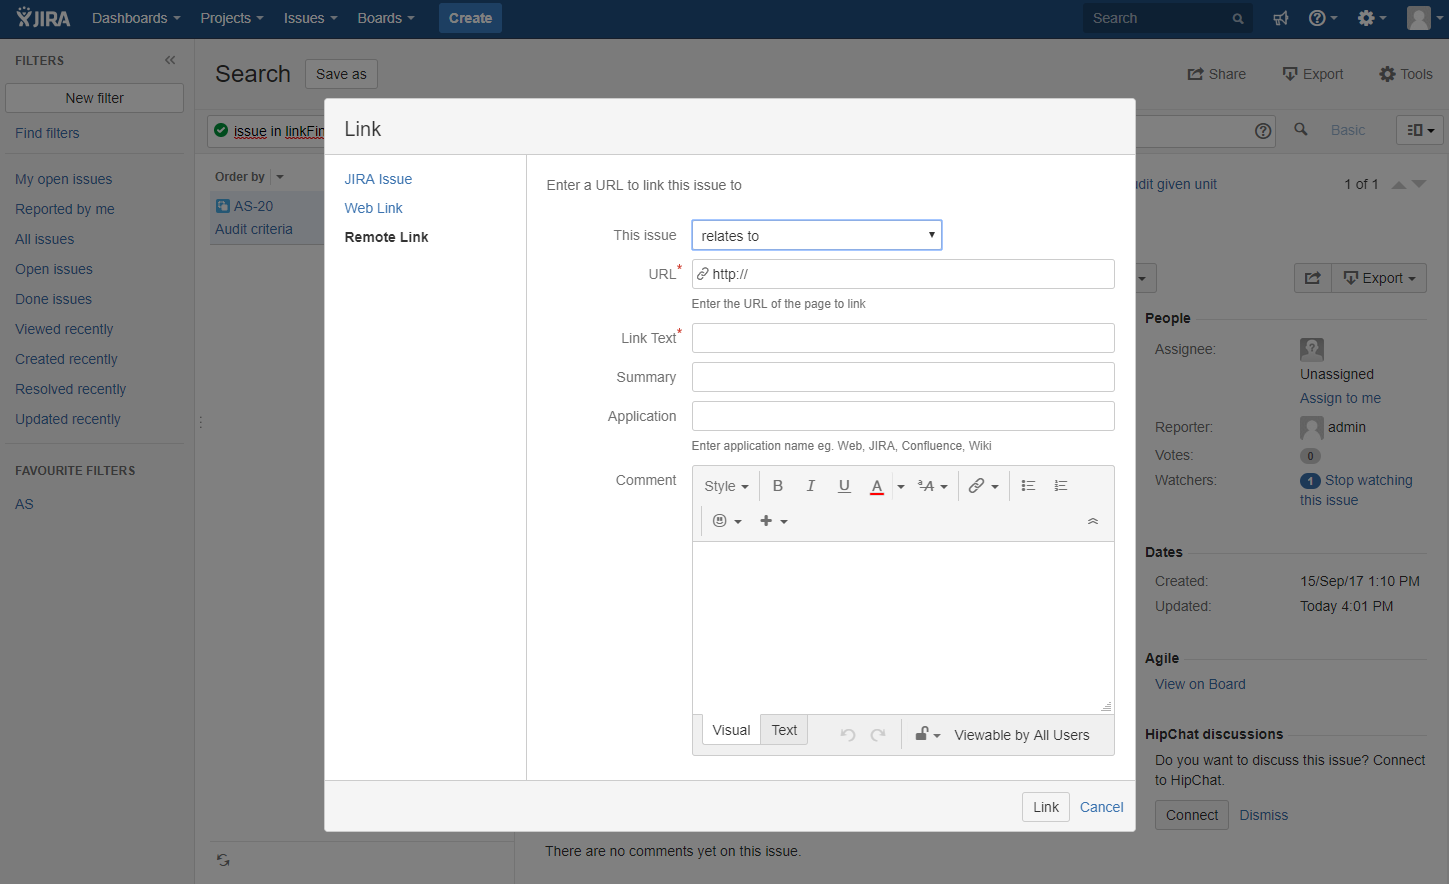Open the help question mark menu
Image resolution: width=1449 pixels, height=884 pixels.
[x=1323, y=18]
